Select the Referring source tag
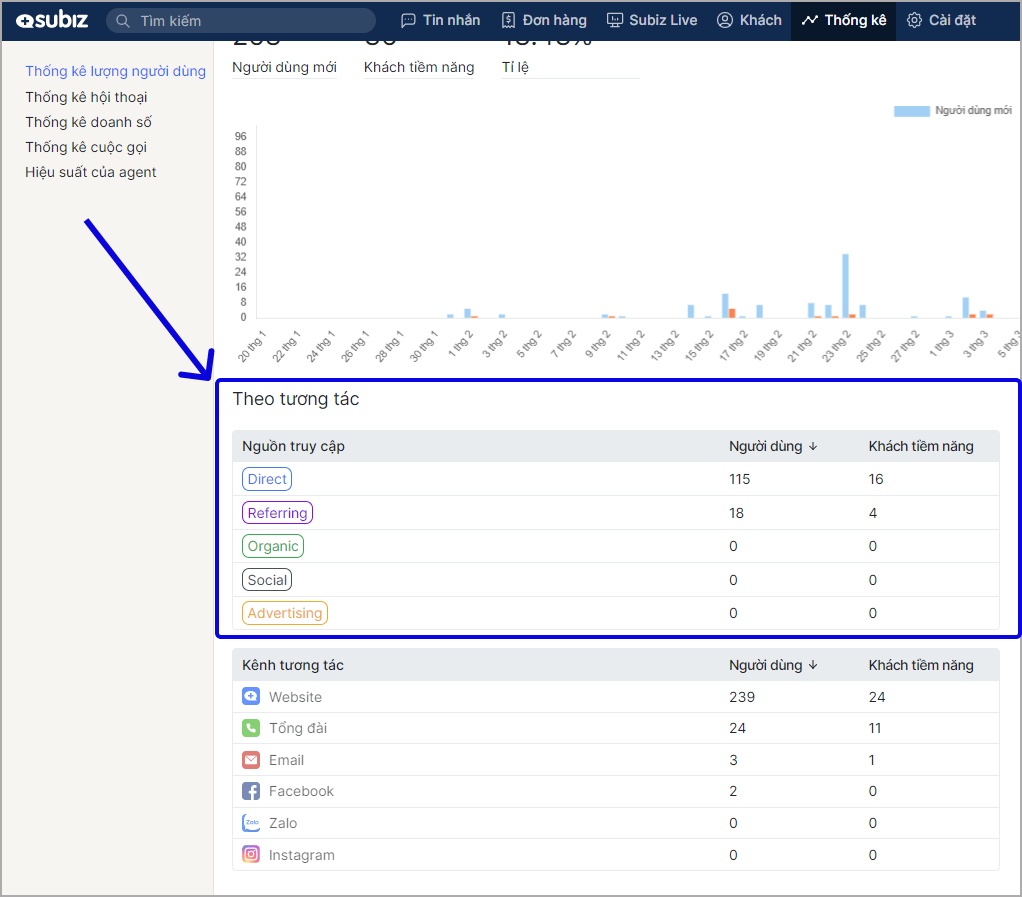The height and width of the screenshot is (897, 1022). coord(277,513)
